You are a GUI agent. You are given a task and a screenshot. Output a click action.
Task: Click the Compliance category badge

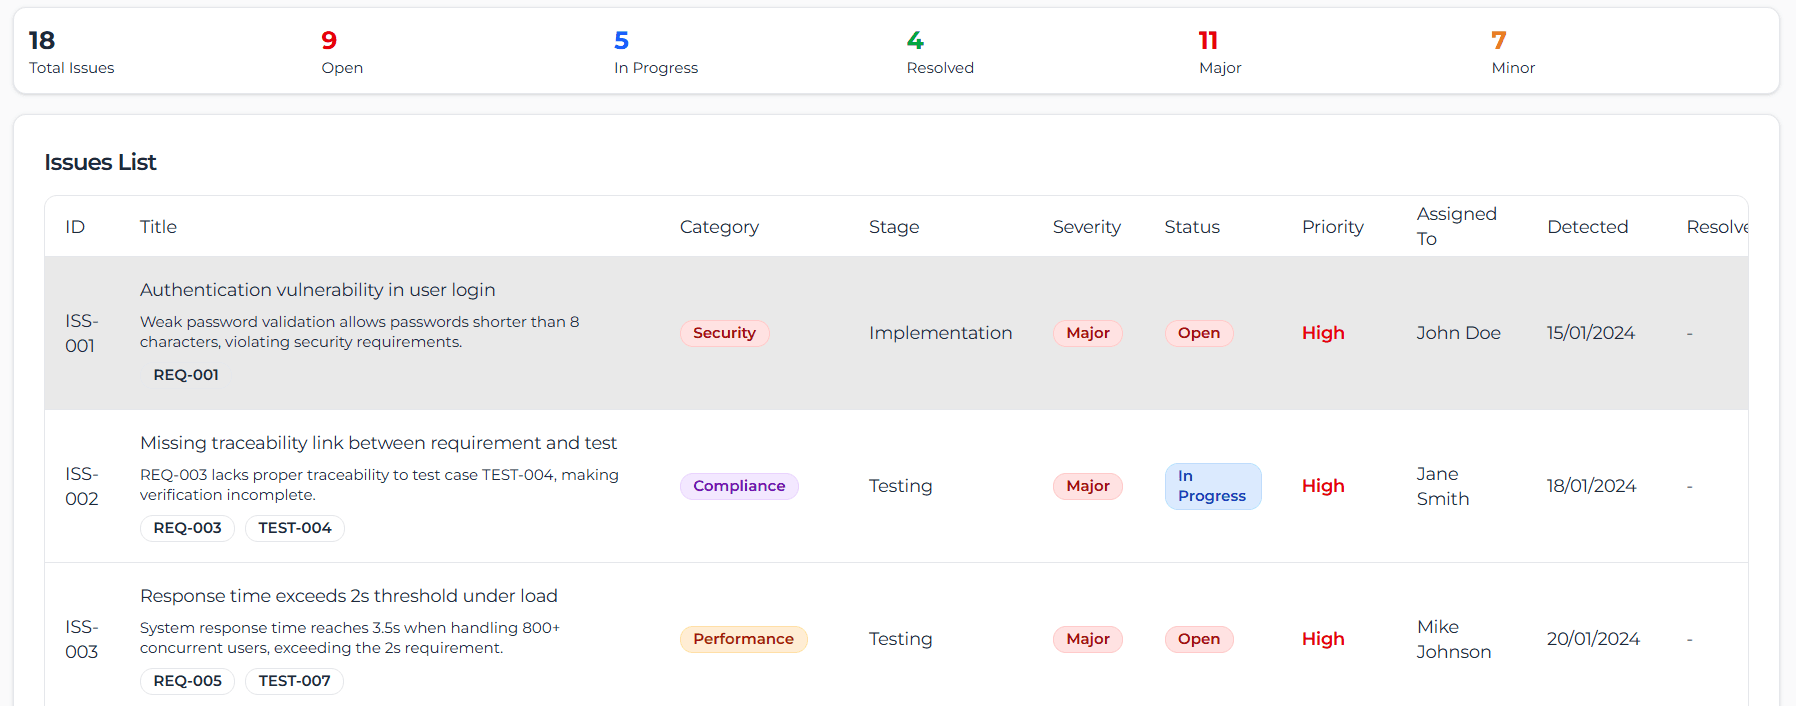click(x=739, y=486)
